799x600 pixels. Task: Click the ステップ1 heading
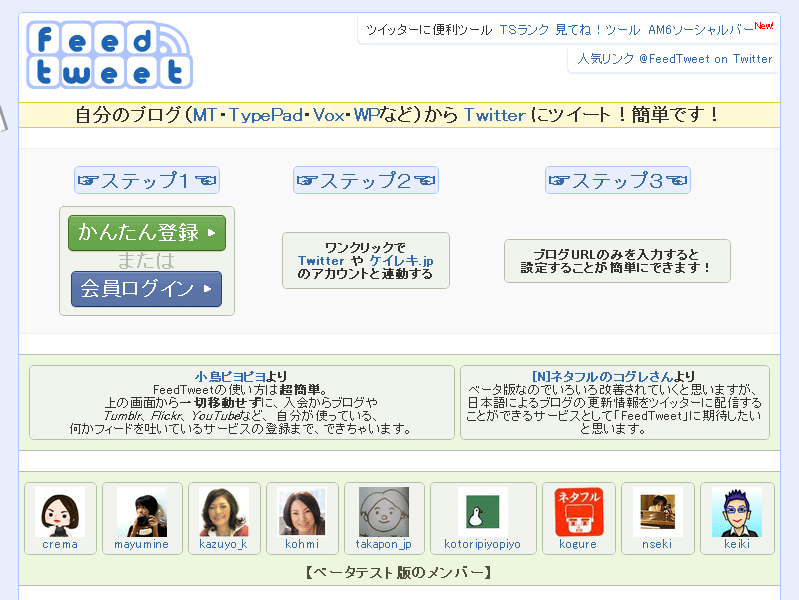tap(147, 180)
